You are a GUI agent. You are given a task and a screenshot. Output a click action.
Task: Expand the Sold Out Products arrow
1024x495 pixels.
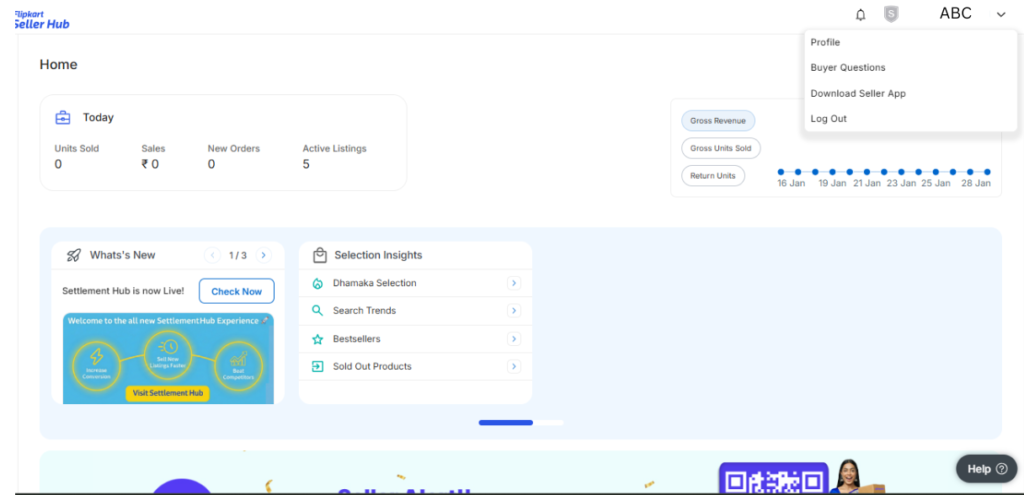pyautogui.click(x=514, y=366)
